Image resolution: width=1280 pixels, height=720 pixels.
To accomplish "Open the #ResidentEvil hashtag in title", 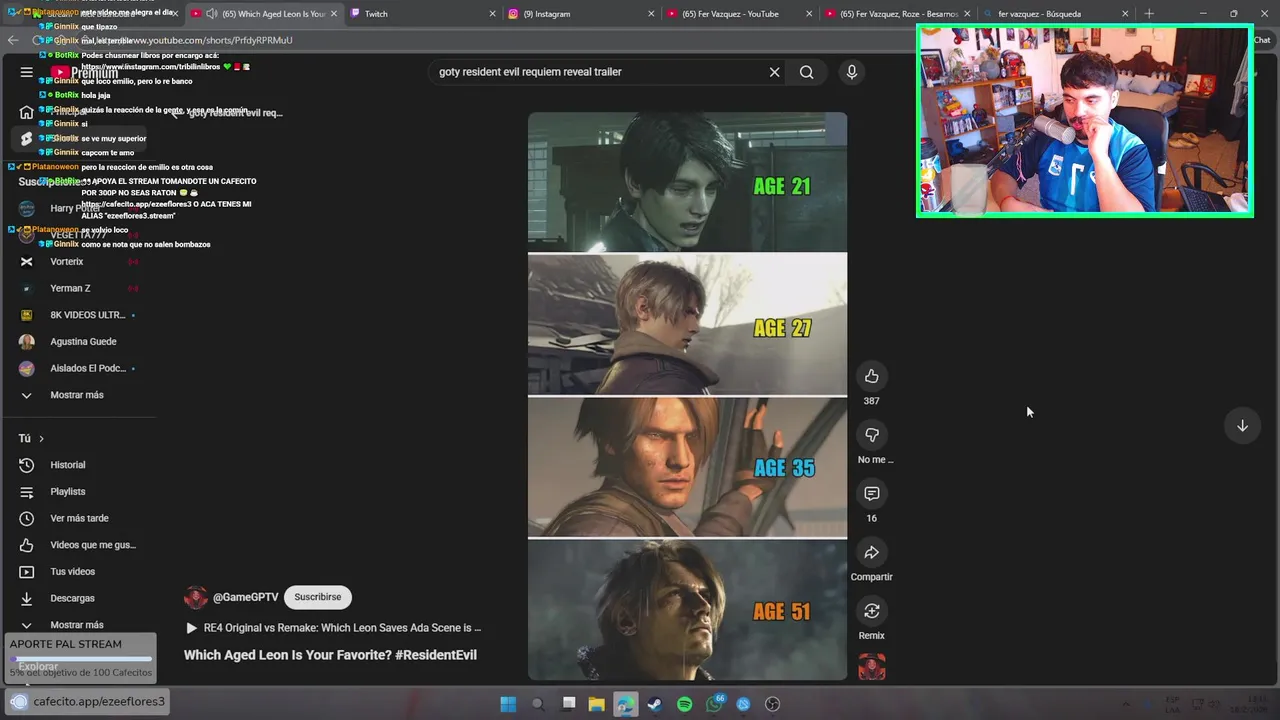I will 436,655.
